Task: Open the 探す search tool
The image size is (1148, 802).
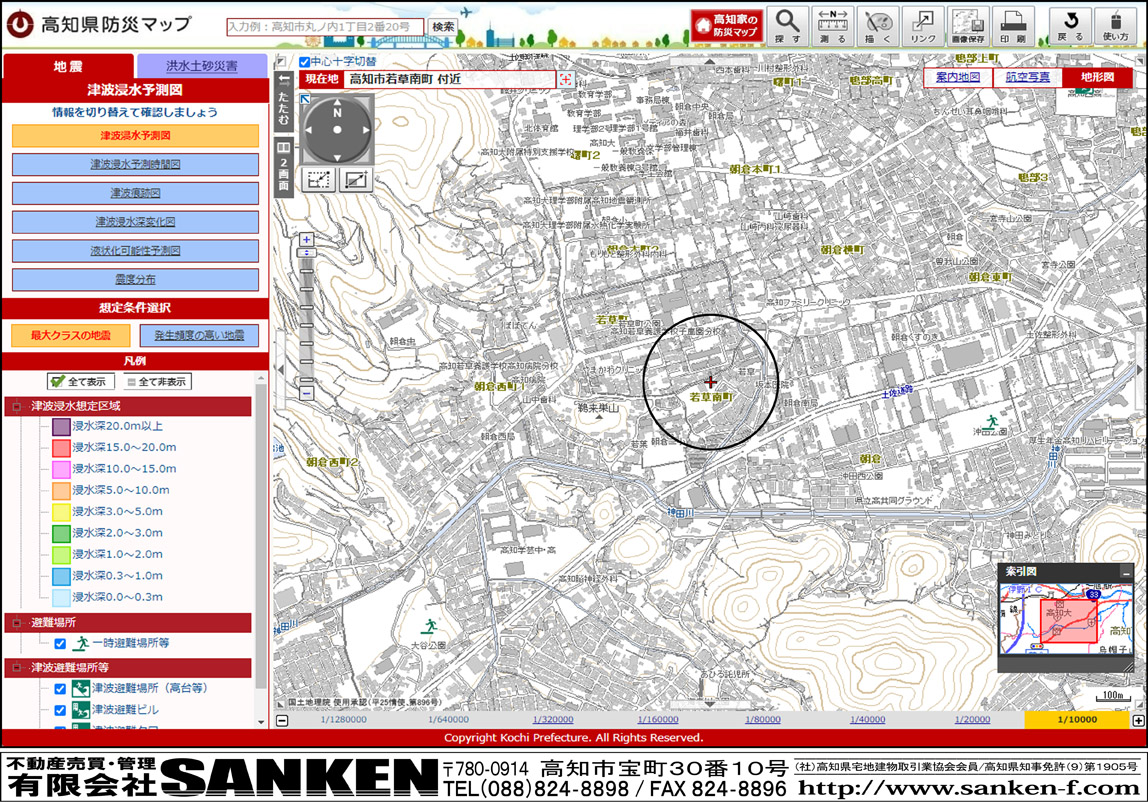Action: click(x=788, y=26)
